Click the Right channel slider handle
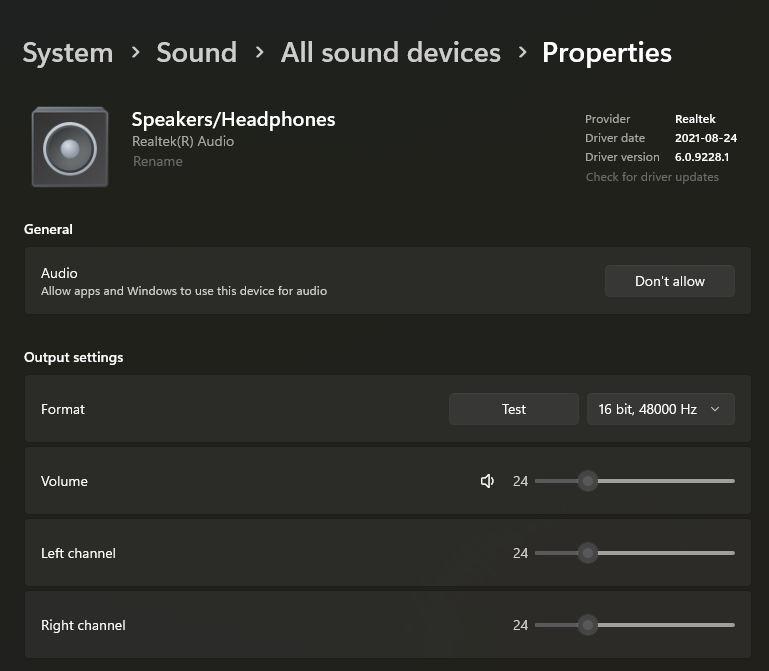The height and width of the screenshot is (671, 769). [x=588, y=625]
